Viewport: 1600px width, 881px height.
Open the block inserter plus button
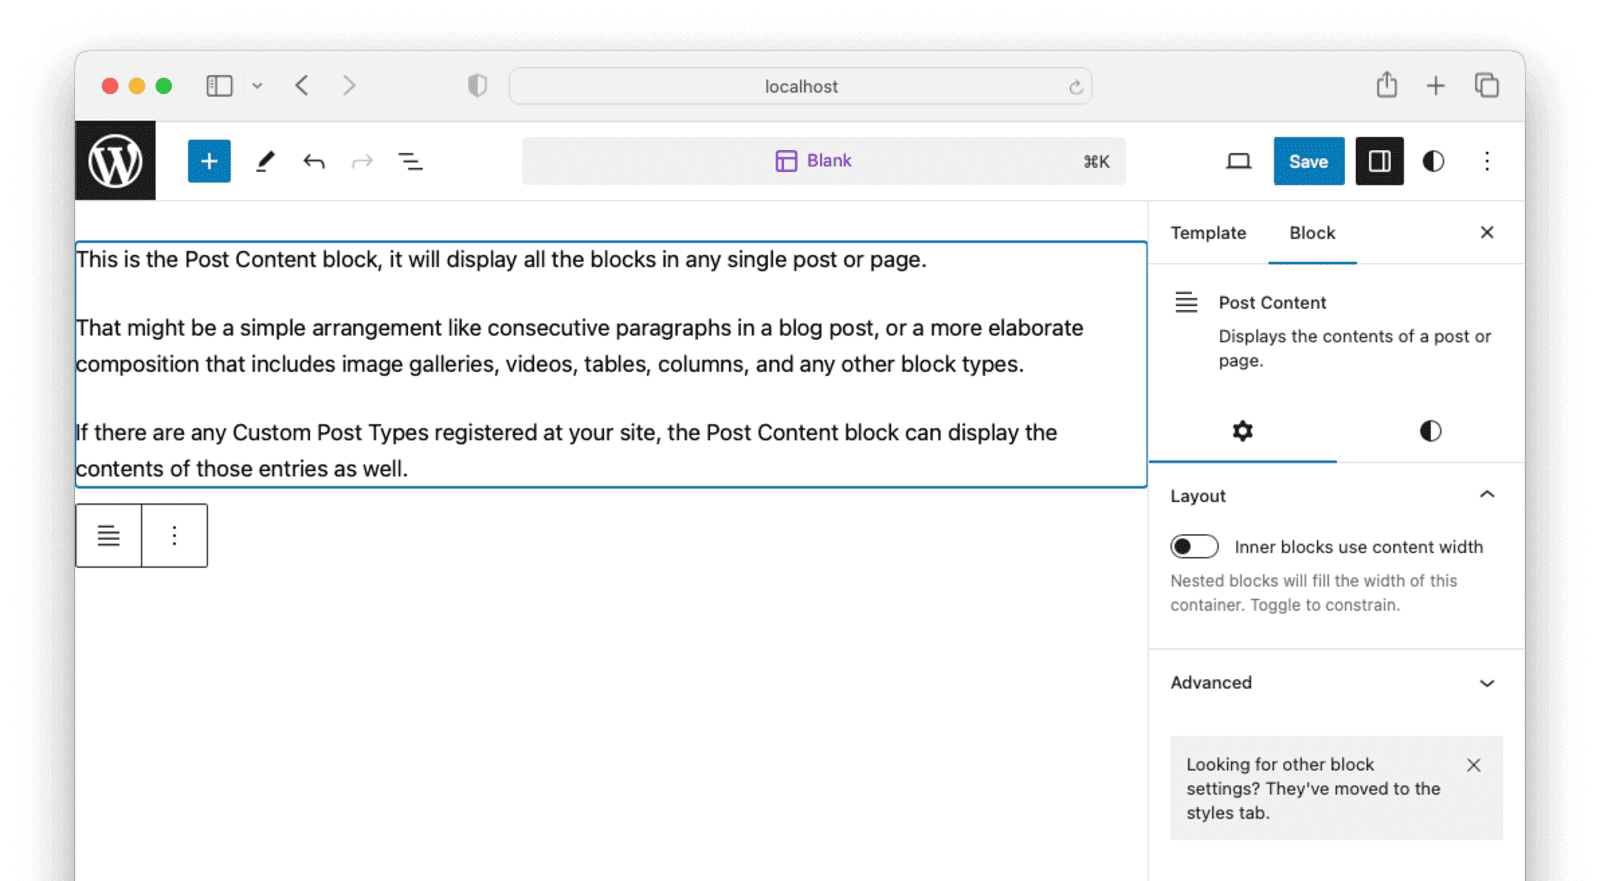209,161
